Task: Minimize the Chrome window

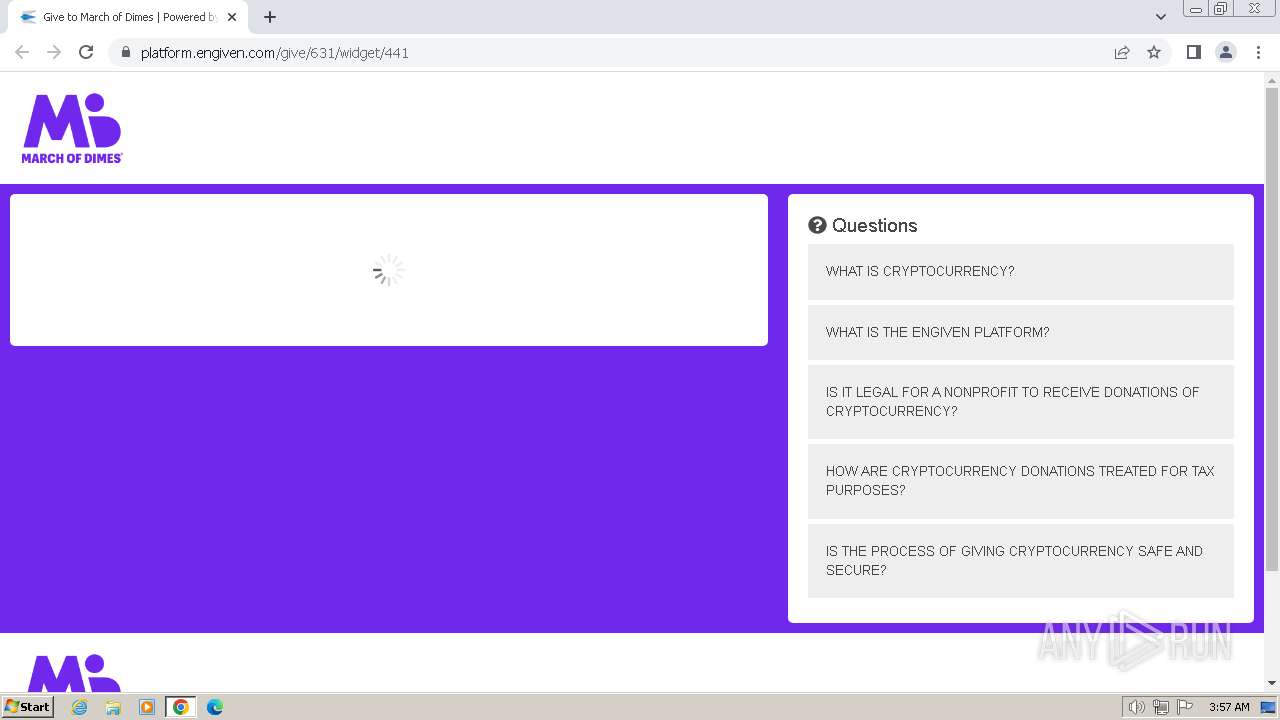Action: click(x=1195, y=9)
